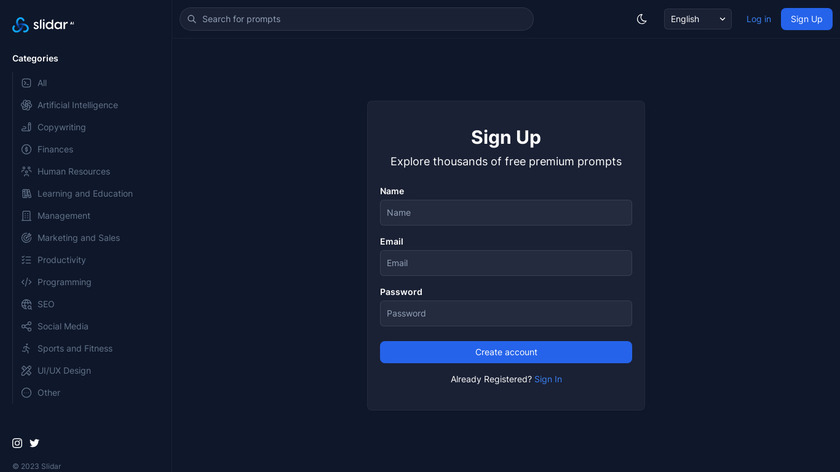Click the Log in link
The height and width of the screenshot is (472, 840).
(758, 19)
